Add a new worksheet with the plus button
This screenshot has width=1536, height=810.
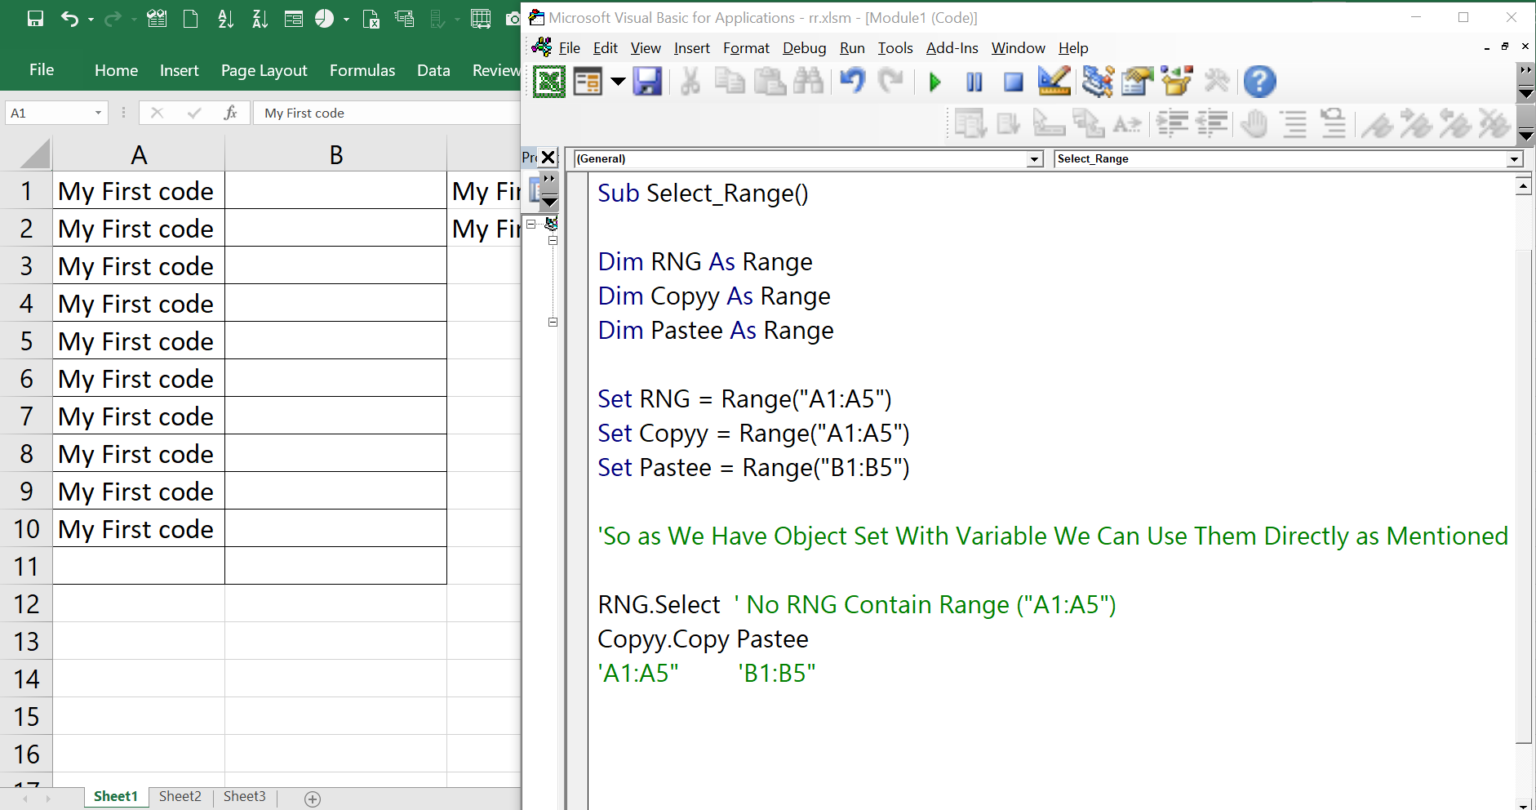tap(311, 797)
